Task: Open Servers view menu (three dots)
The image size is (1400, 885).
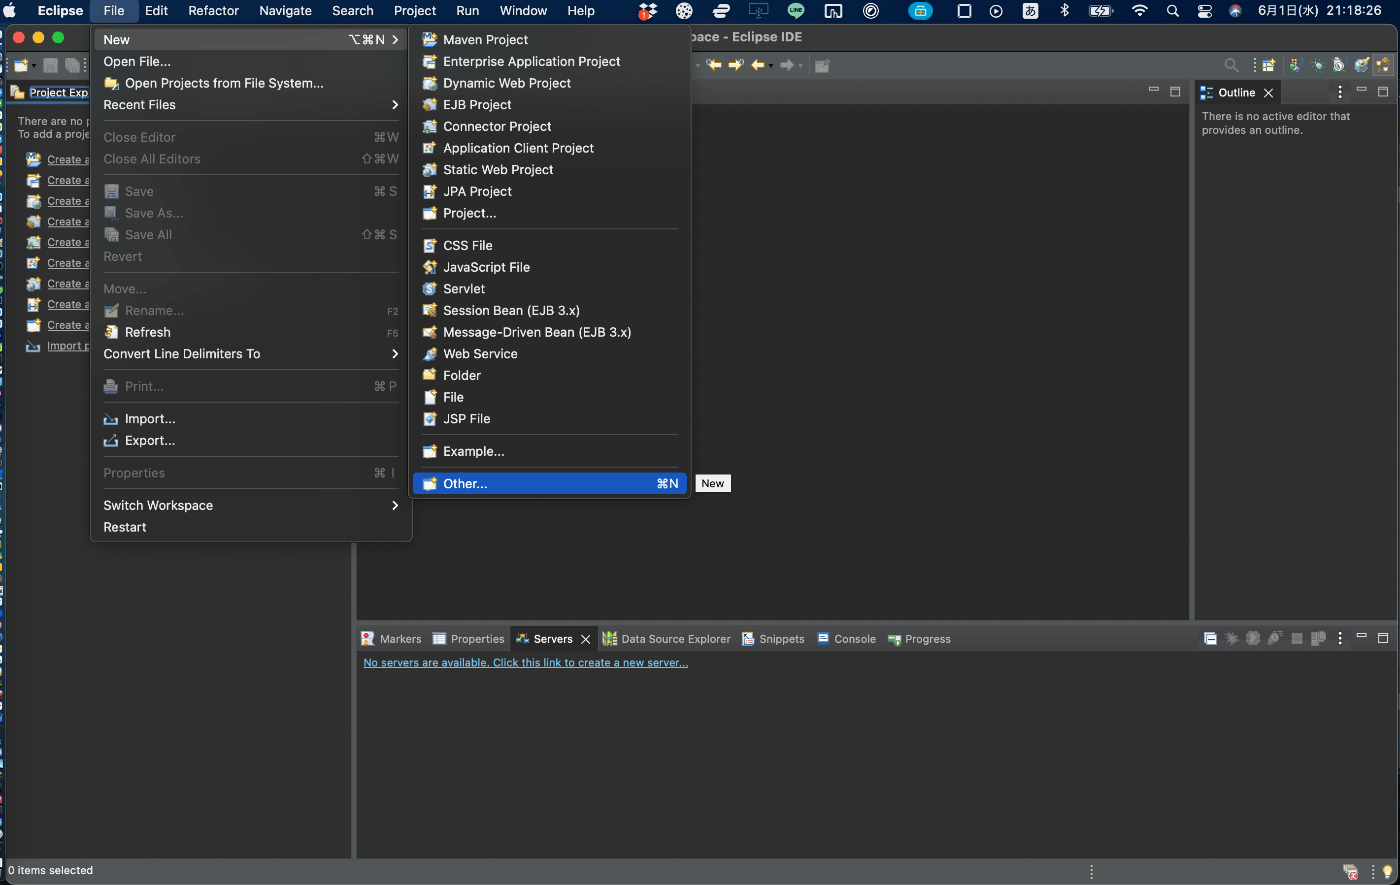Action: click(1340, 638)
